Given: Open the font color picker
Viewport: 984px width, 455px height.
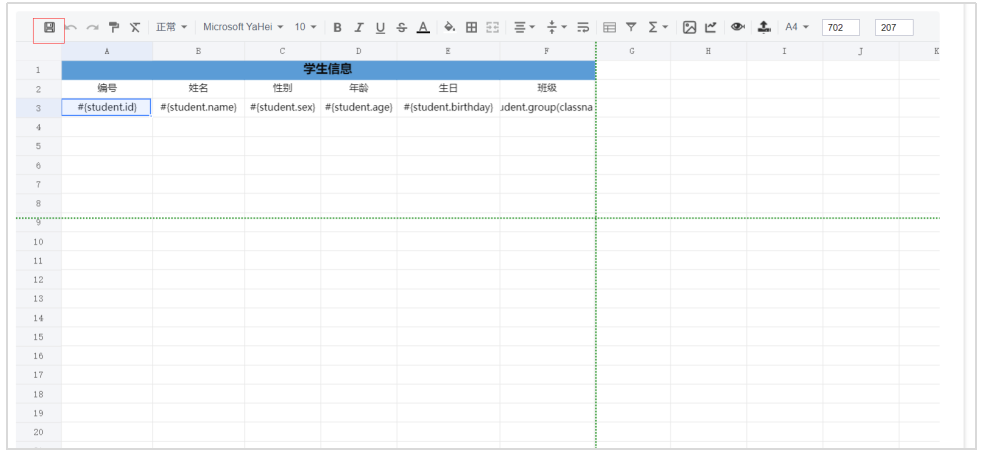Looking at the screenshot, I should (x=424, y=27).
